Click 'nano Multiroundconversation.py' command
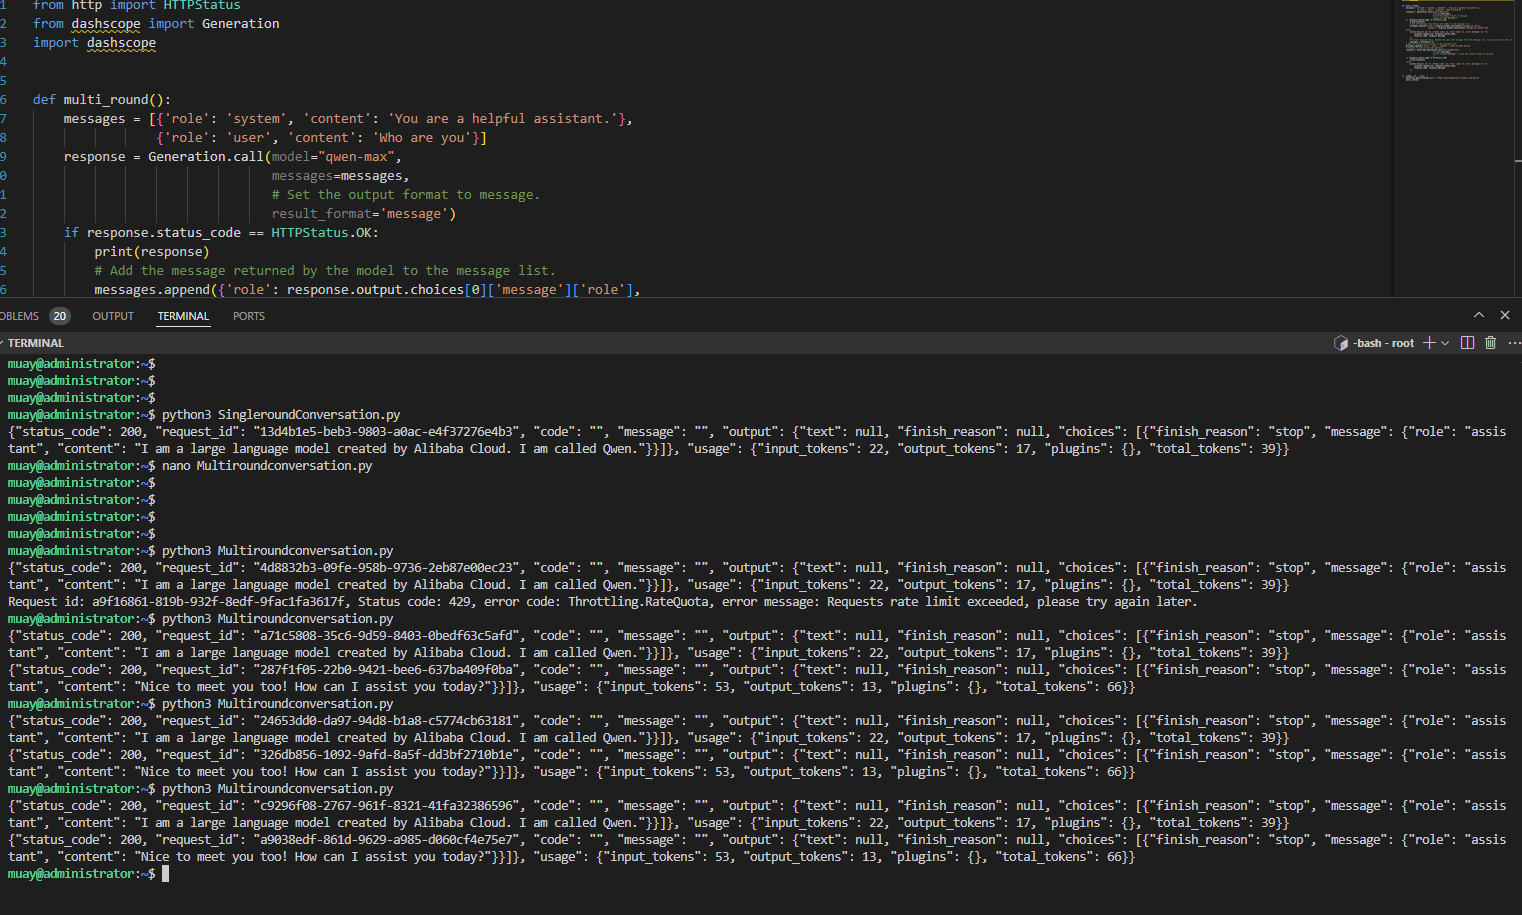Screen dimensions: 1522x915 267,466
